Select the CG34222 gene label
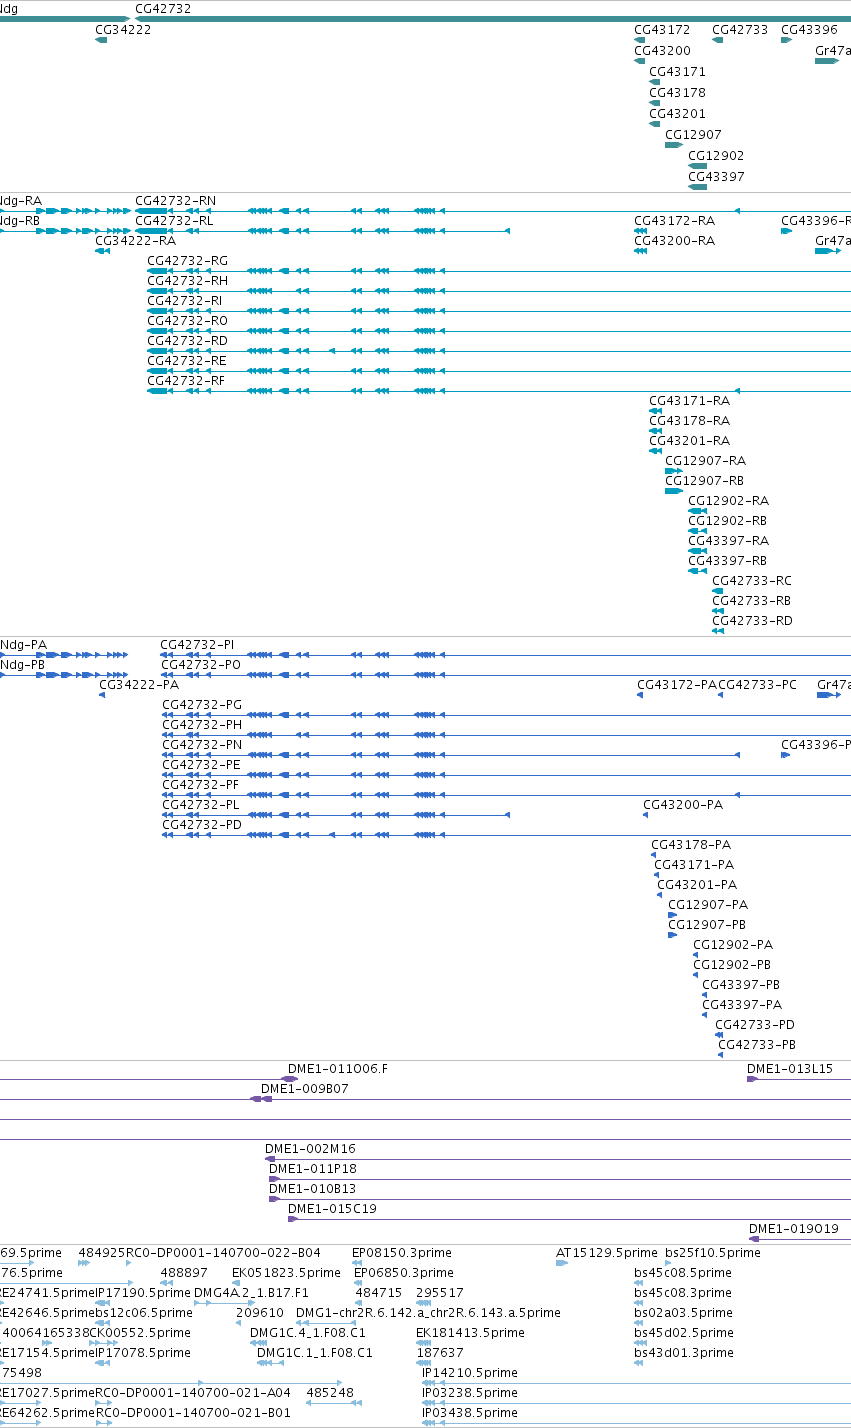The image size is (851, 1428). (123, 30)
